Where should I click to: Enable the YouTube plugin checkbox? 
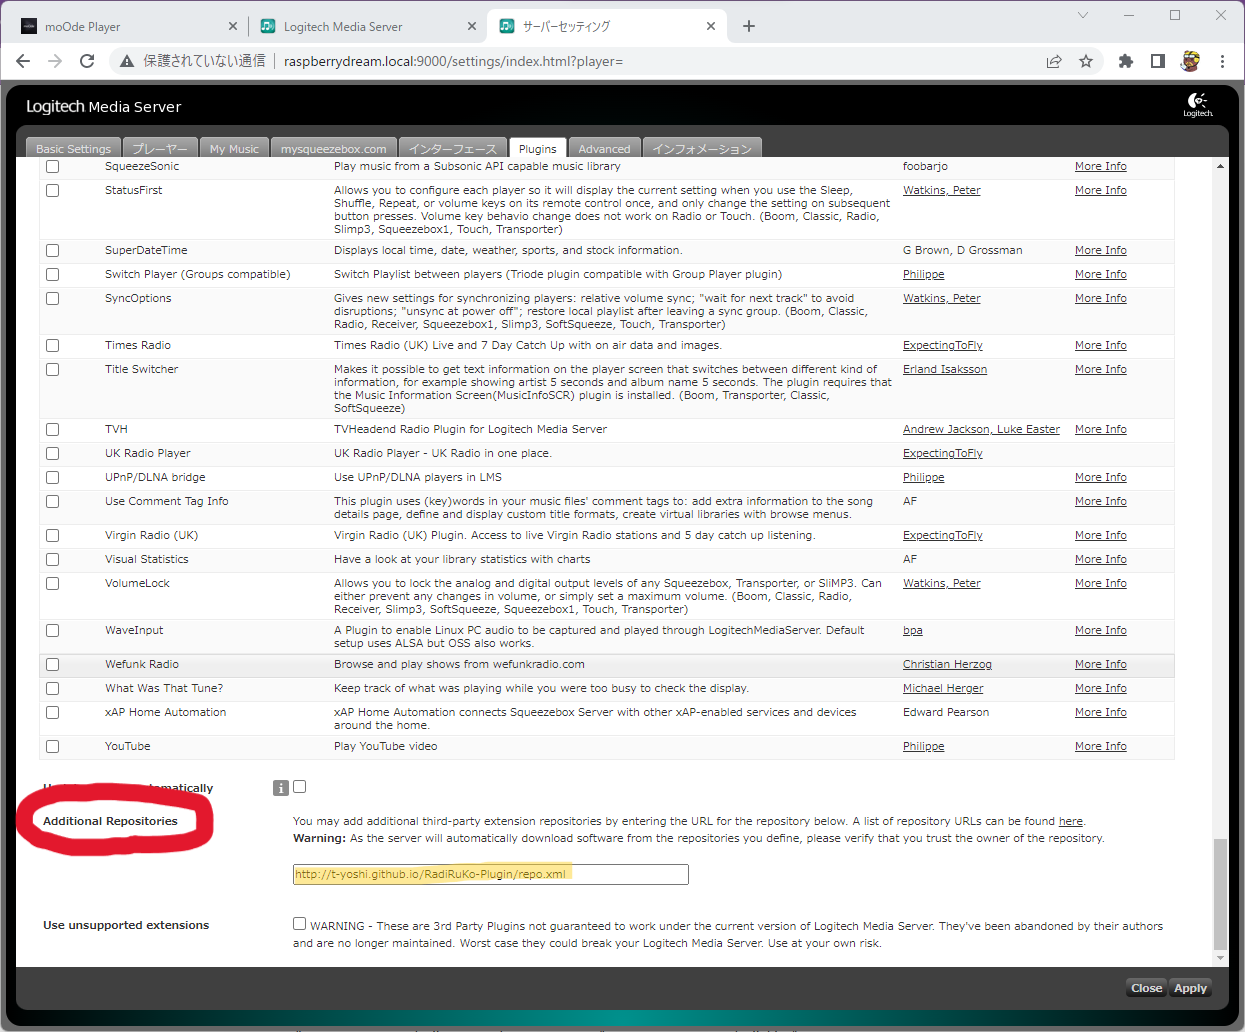53,746
